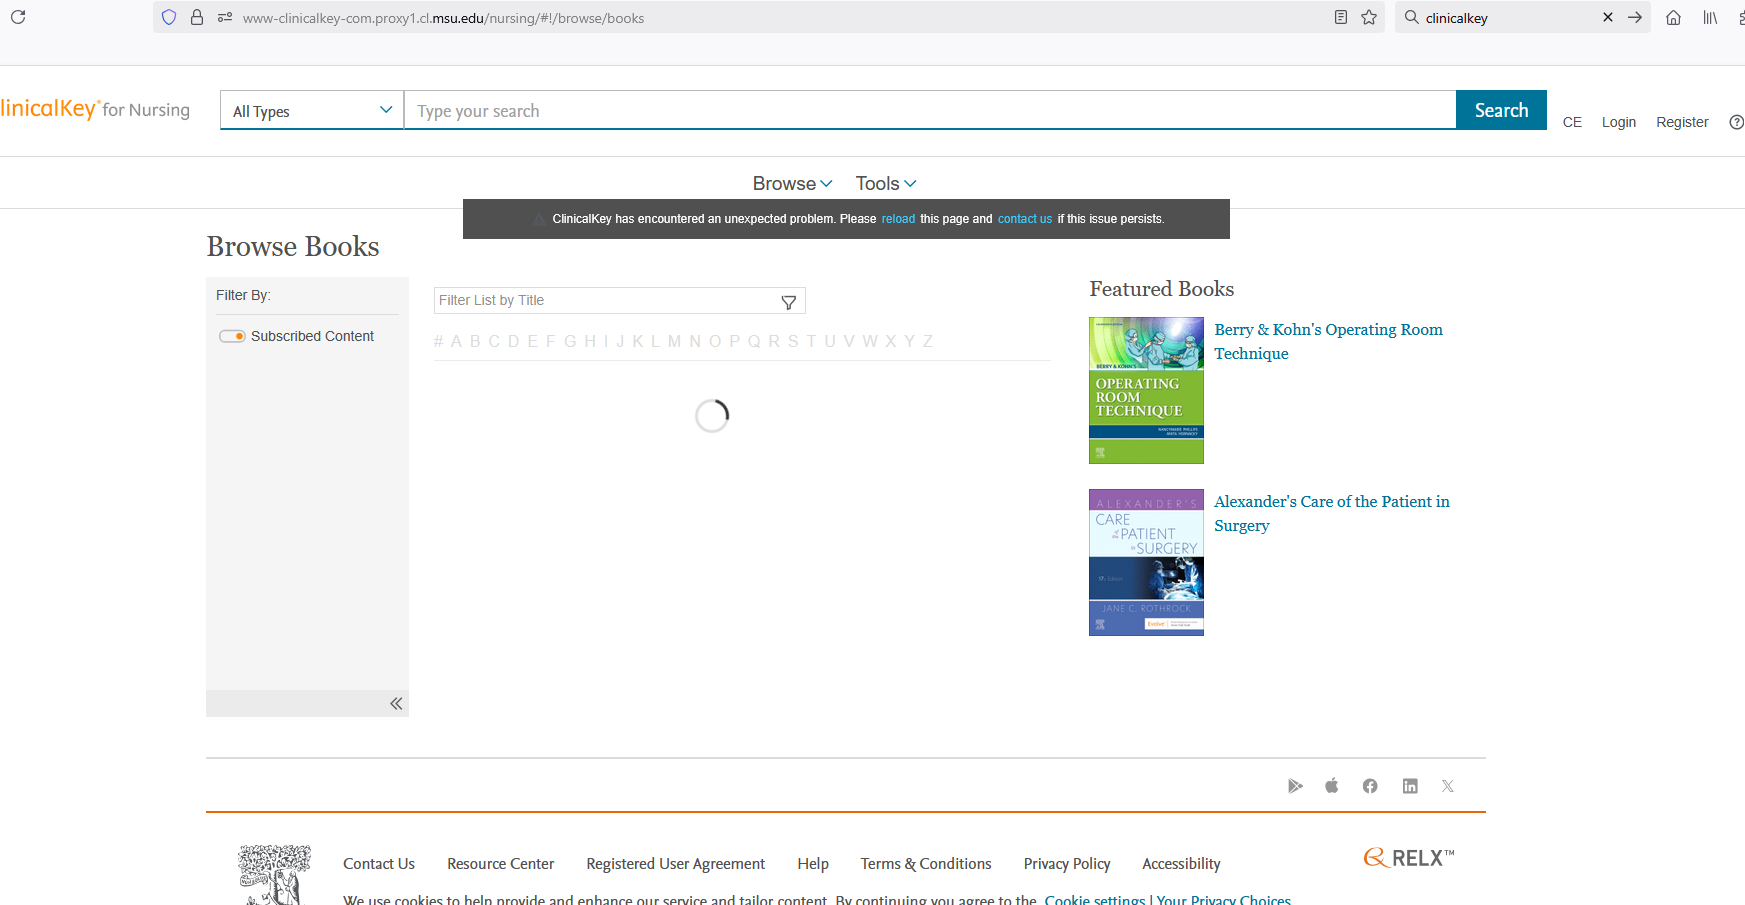Open Terms & Conditions footer link
Screen dimensions: 1745x905
pyautogui.click(x=926, y=863)
